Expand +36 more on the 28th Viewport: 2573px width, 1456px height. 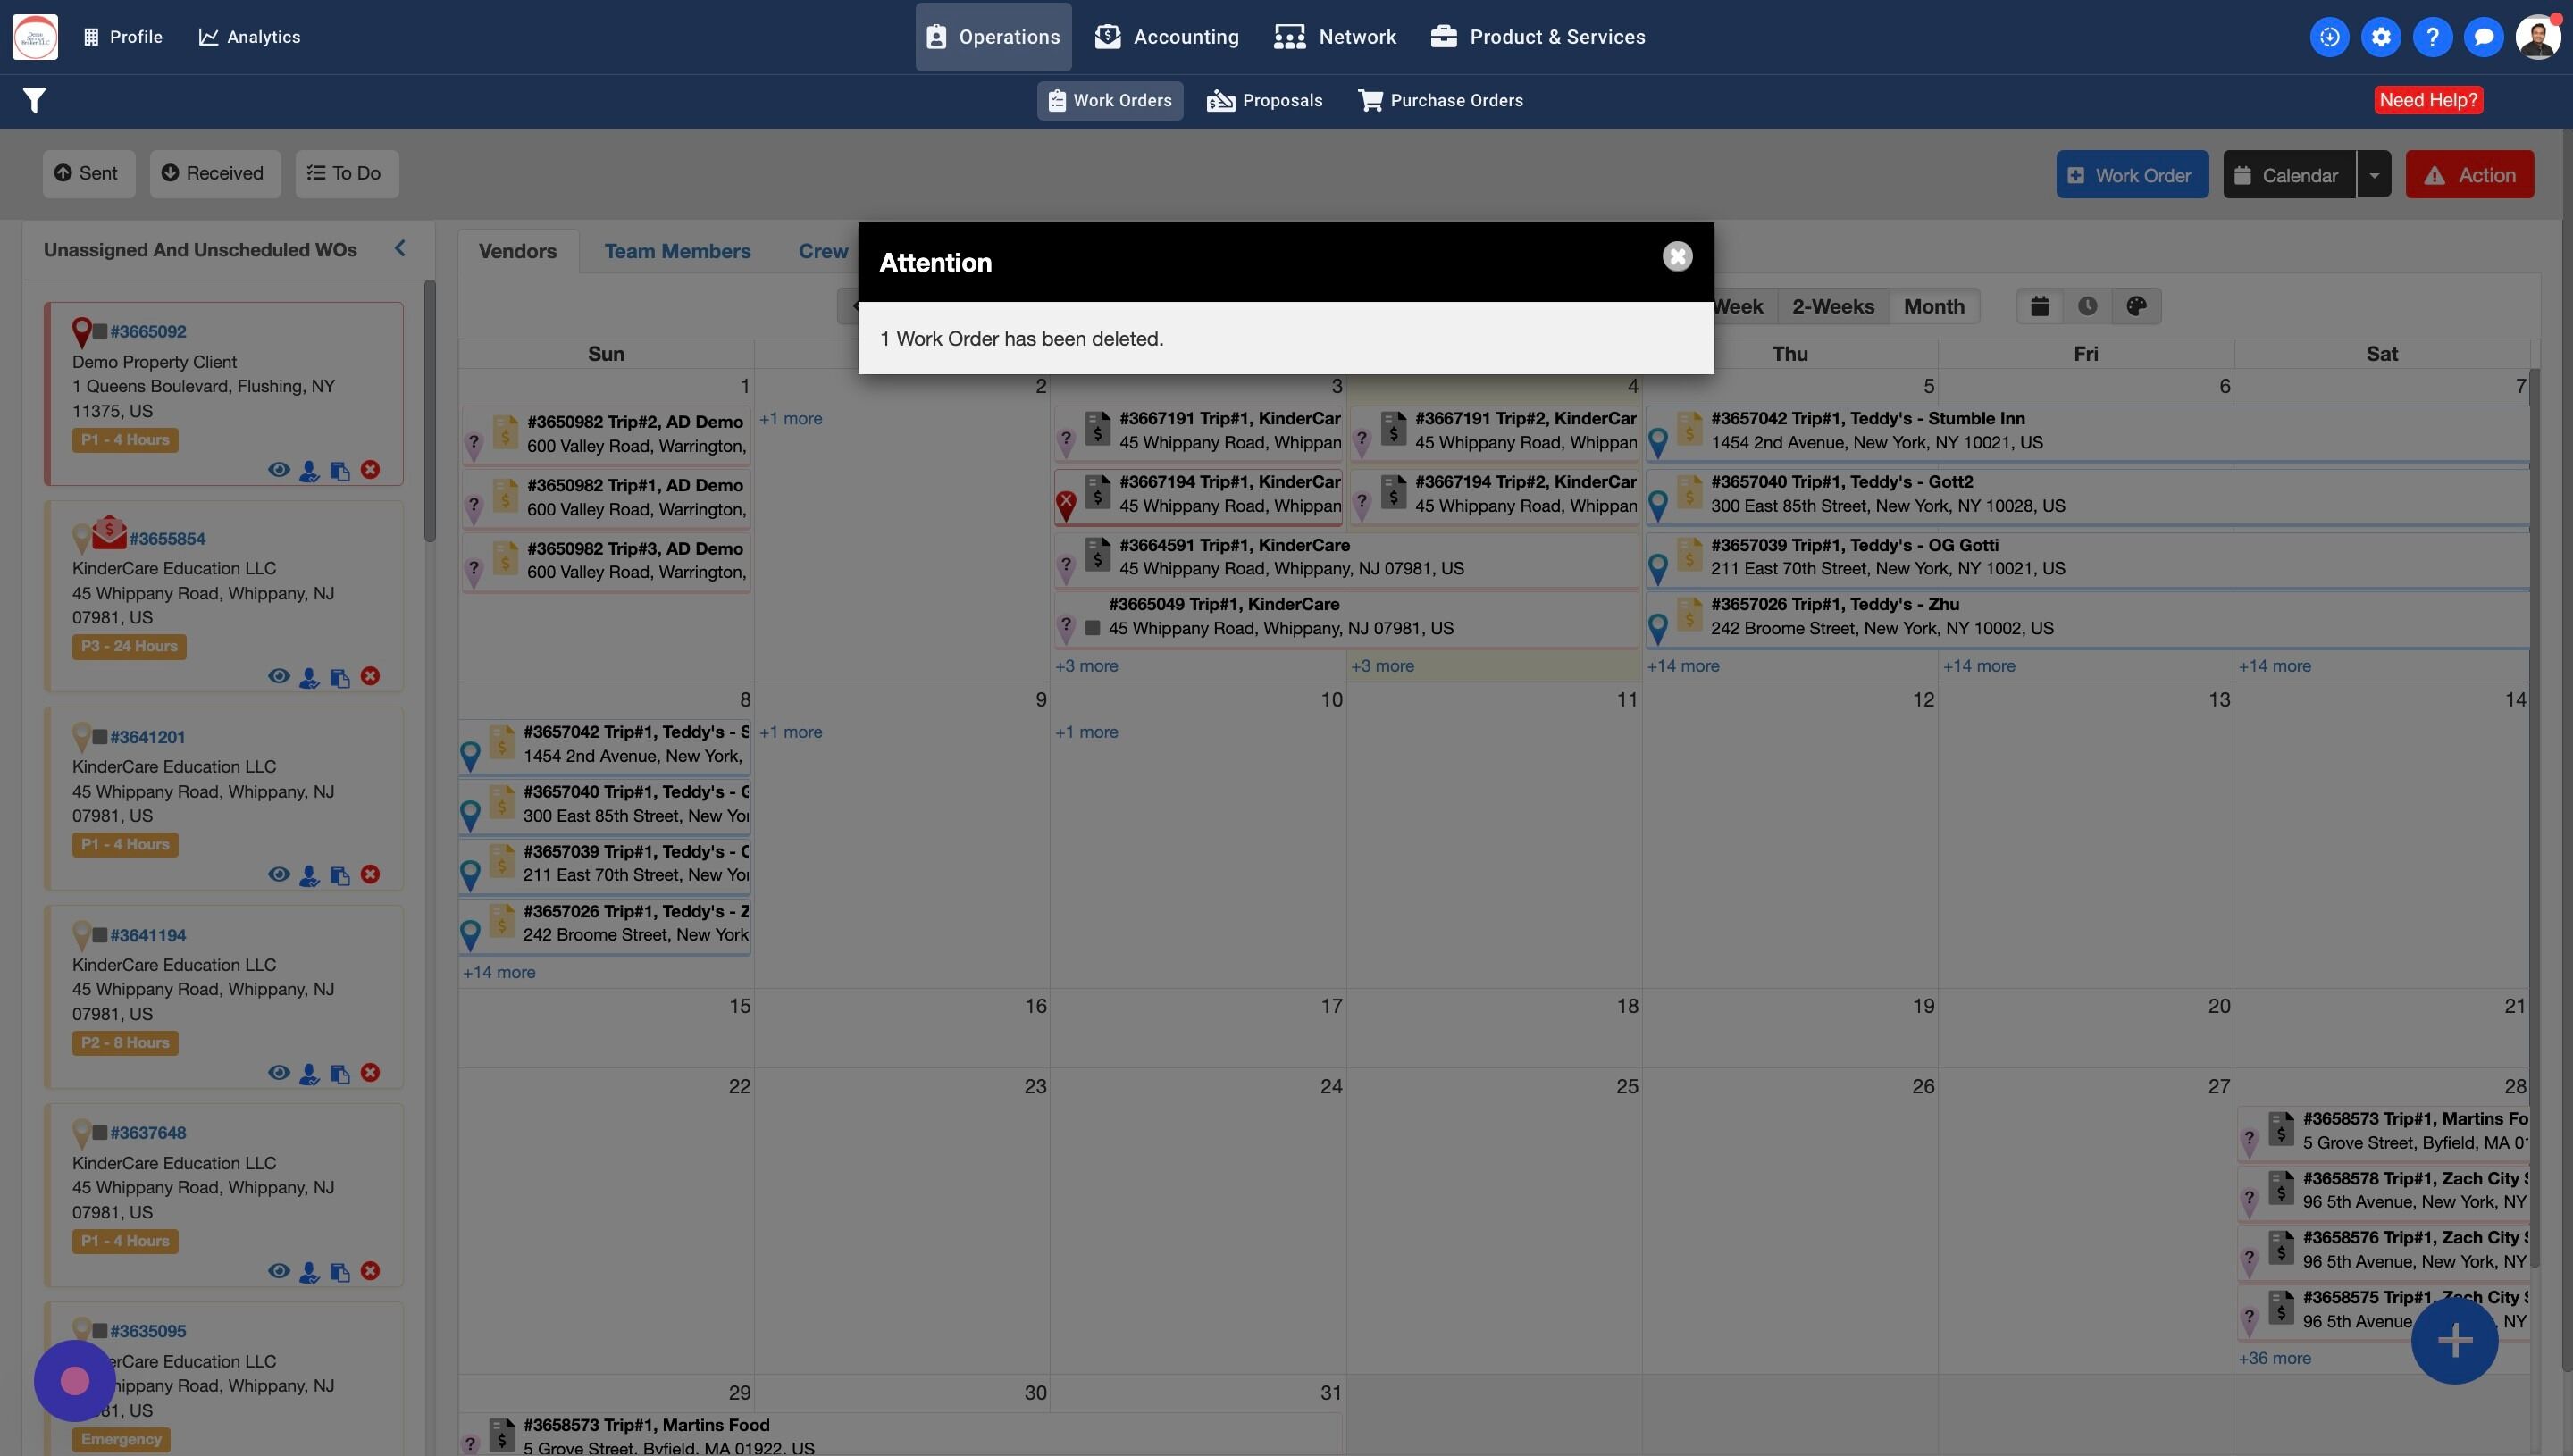point(2274,1358)
